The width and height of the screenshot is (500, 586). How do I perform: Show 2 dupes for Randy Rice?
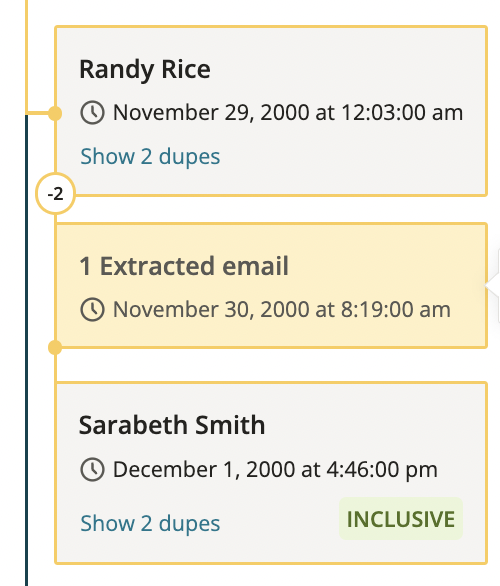point(150,156)
